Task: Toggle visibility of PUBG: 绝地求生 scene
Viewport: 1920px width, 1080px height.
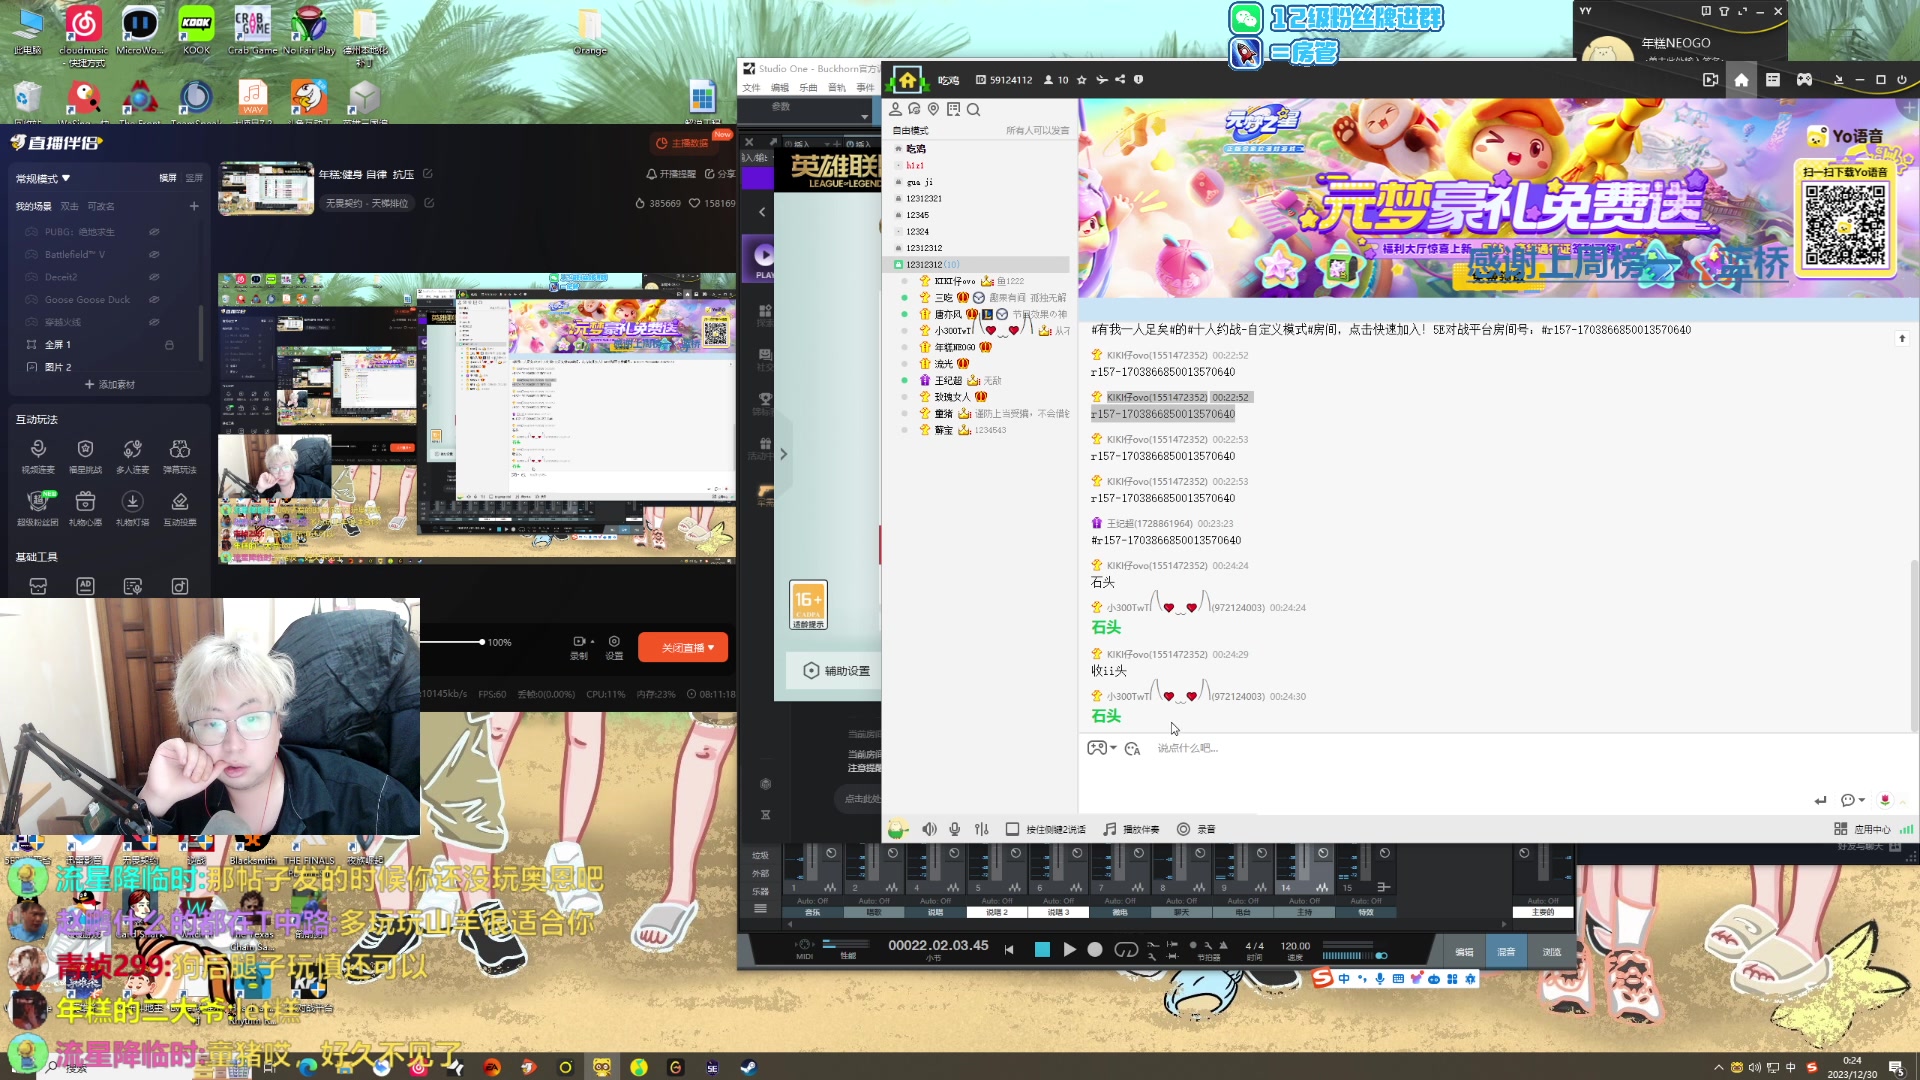Action: pyautogui.click(x=154, y=232)
